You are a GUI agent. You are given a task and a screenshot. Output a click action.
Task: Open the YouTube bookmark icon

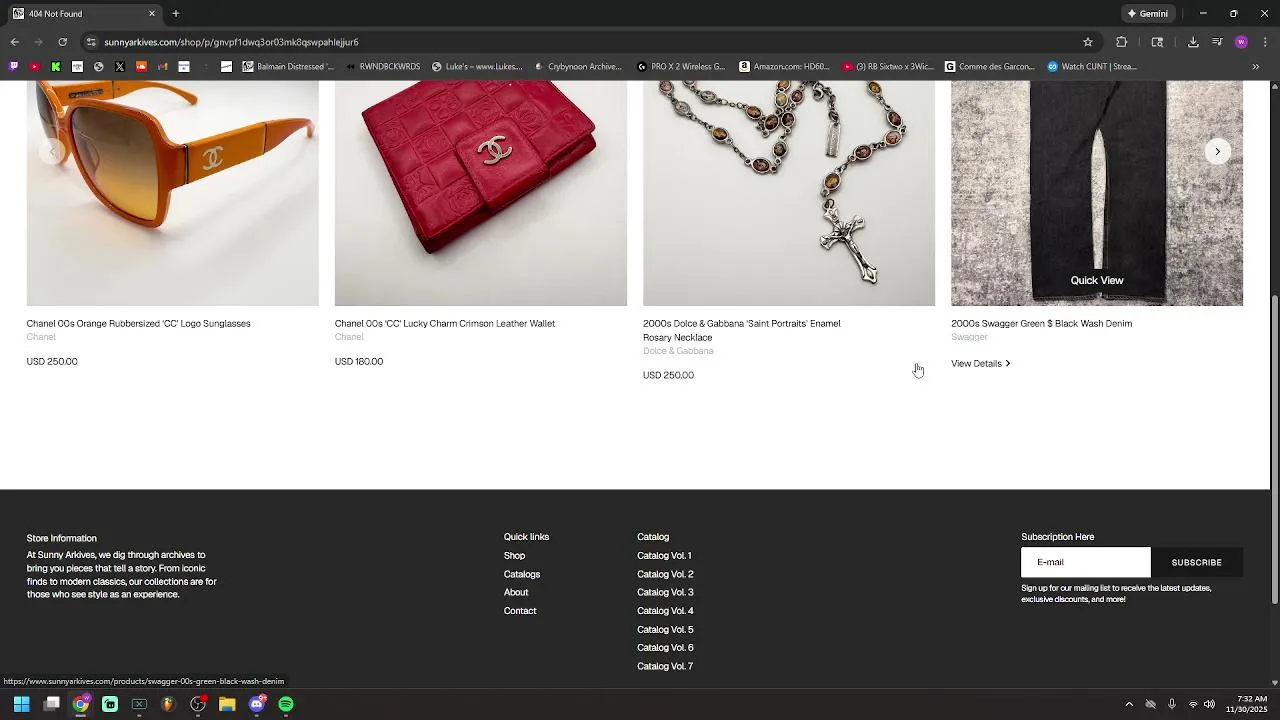[x=34, y=67]
